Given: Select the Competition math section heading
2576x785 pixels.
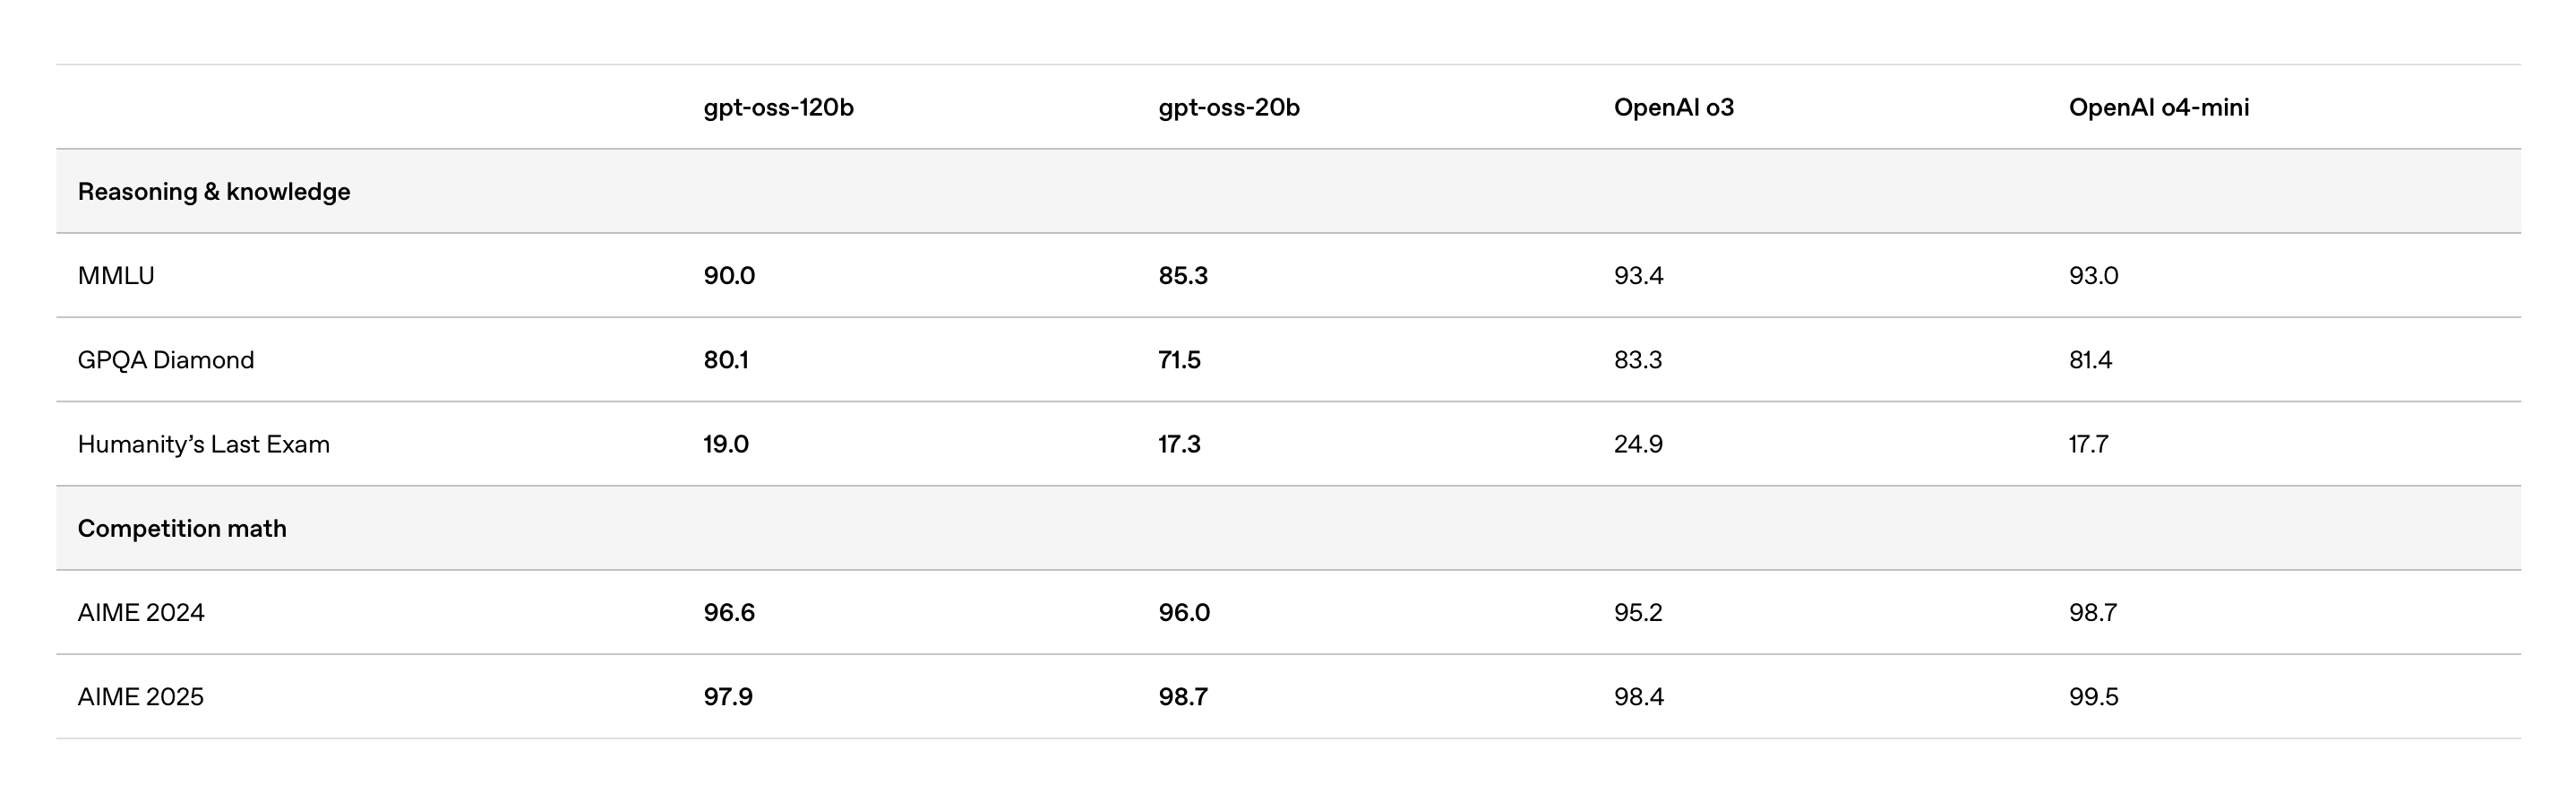Looking at the screenshot, I should point(182,529).
